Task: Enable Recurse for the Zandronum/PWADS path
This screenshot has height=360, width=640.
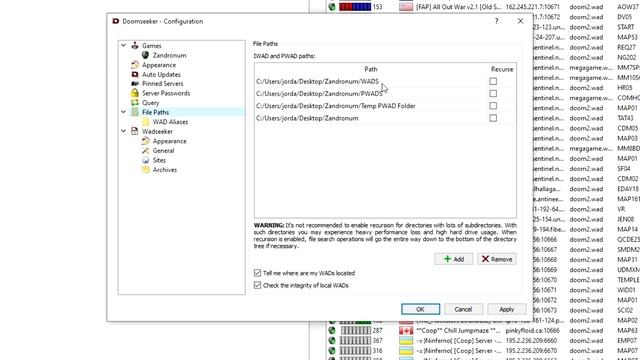Action: (493, 93)
